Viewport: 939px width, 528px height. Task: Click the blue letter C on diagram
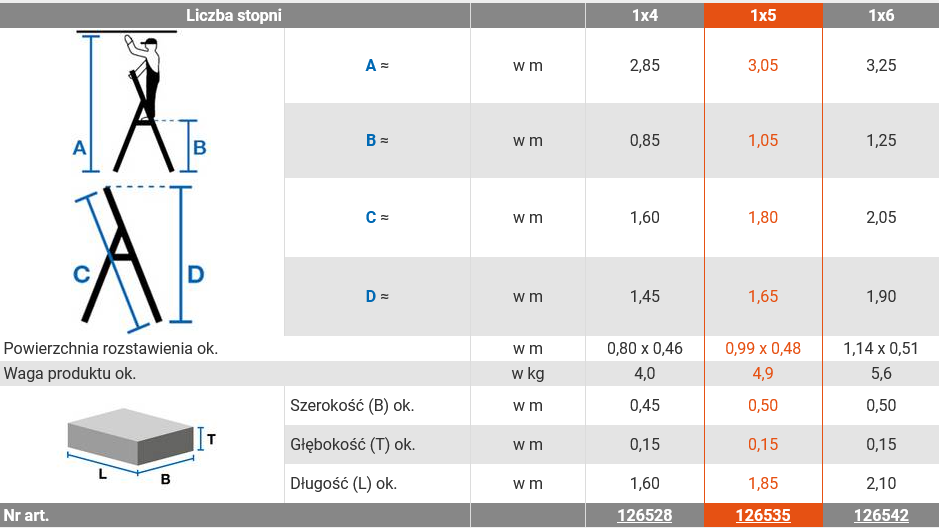[81, 275]
